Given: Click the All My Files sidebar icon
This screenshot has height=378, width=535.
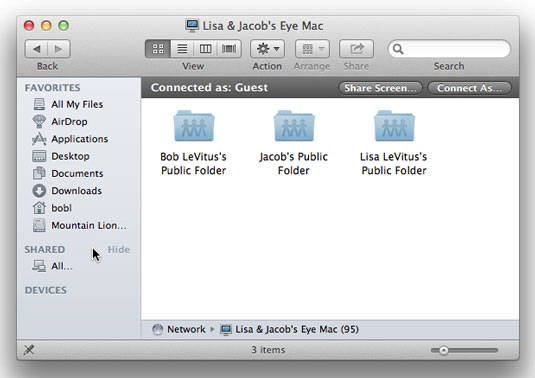Looking at the screenshot, I should click(x=39, y=104).
